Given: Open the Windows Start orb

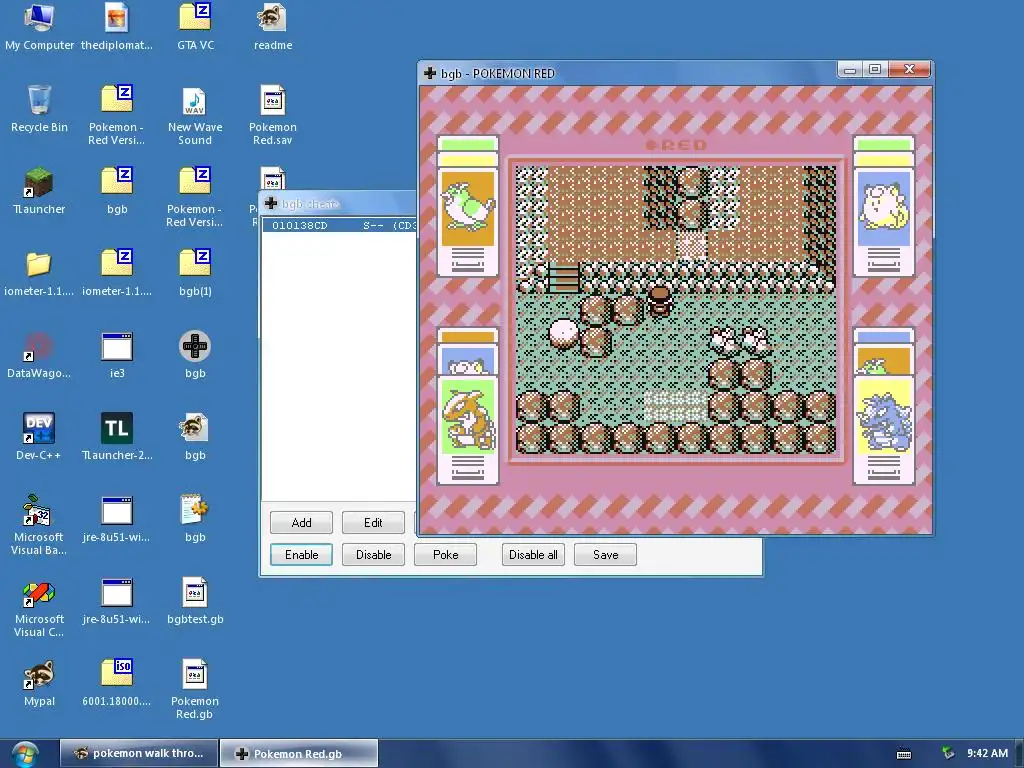Looking at the screenshot, I should point(25,754).
